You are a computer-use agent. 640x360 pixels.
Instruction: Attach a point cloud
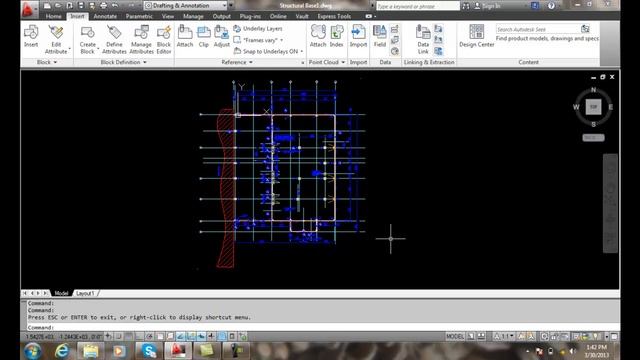coord(318,36)
